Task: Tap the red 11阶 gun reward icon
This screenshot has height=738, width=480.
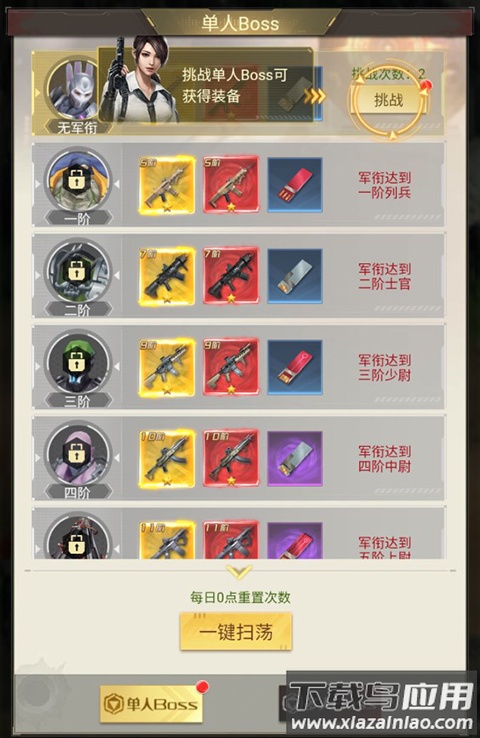Action: (231, 539)
